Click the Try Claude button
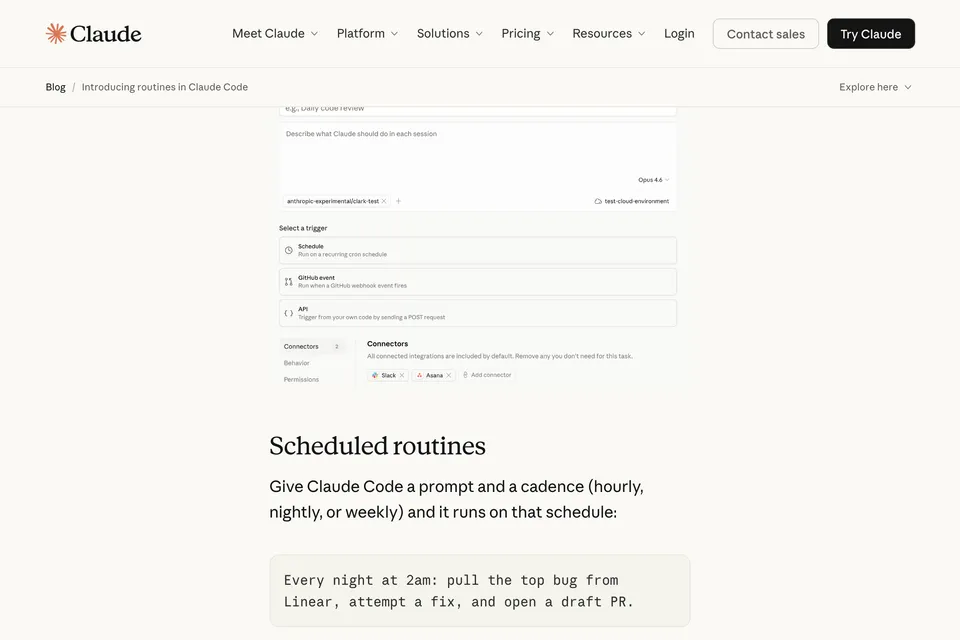The image size is (960, 640). click(871, 33)
